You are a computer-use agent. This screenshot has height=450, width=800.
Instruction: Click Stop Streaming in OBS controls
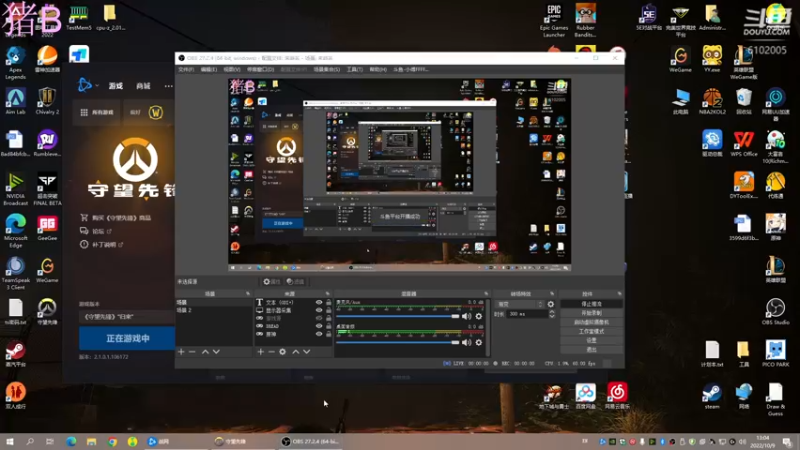pos(591,304)
